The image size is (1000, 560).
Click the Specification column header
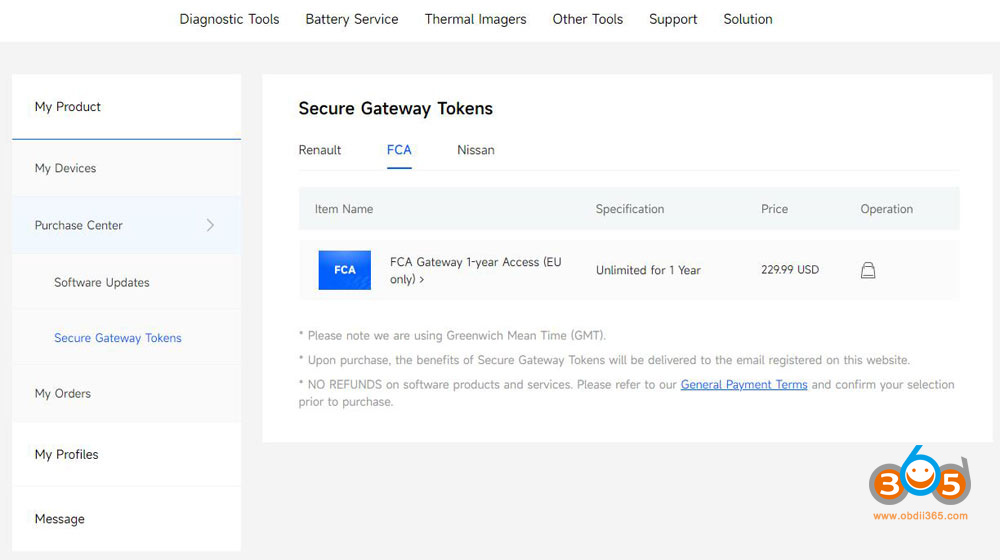pyautogui.click(x=629, y=209)
